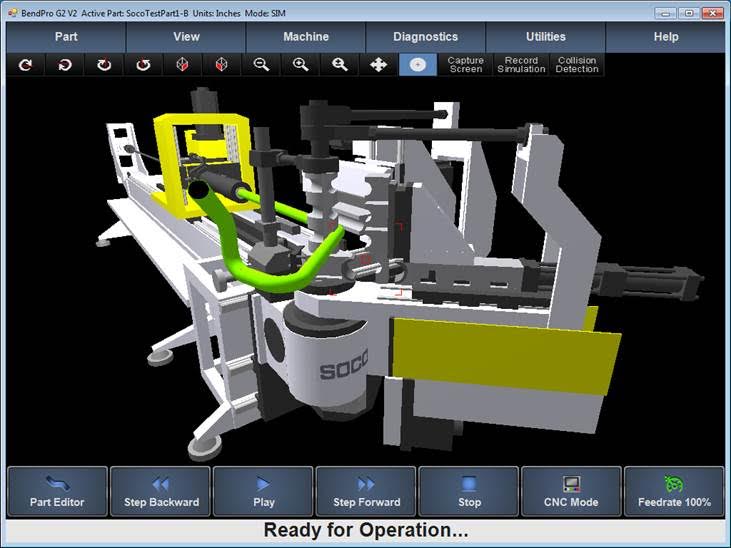Click the Capture Screen button
731x548 pixels.
click(465, 64)
